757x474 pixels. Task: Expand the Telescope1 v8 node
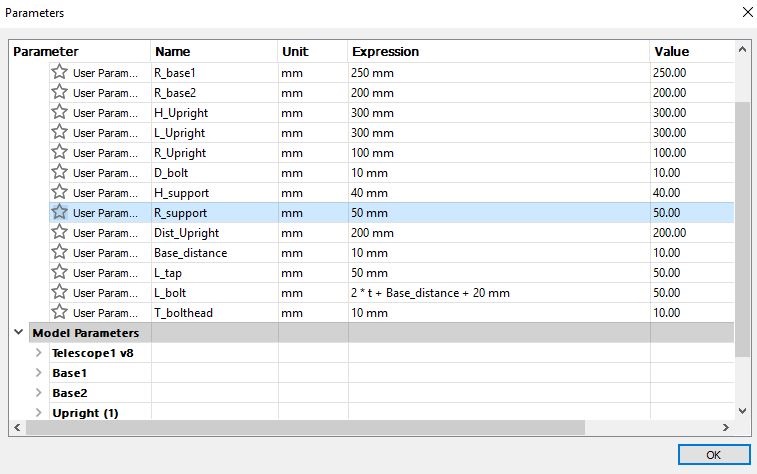click(x=39, y=353)
